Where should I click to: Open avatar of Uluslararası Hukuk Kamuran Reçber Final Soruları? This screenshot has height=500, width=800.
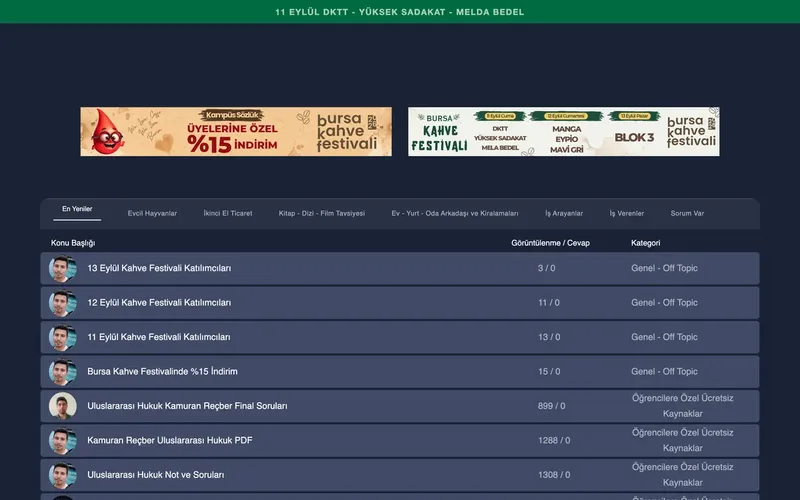click(63, 406)
